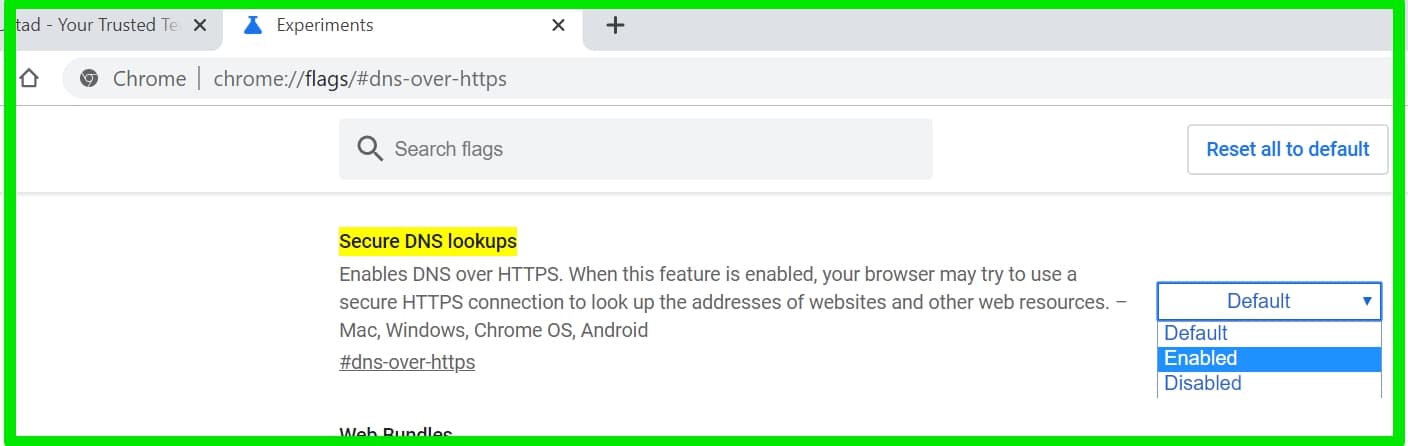
Task: Open a new tab with plus icon
Action: (x=616, y=26)
